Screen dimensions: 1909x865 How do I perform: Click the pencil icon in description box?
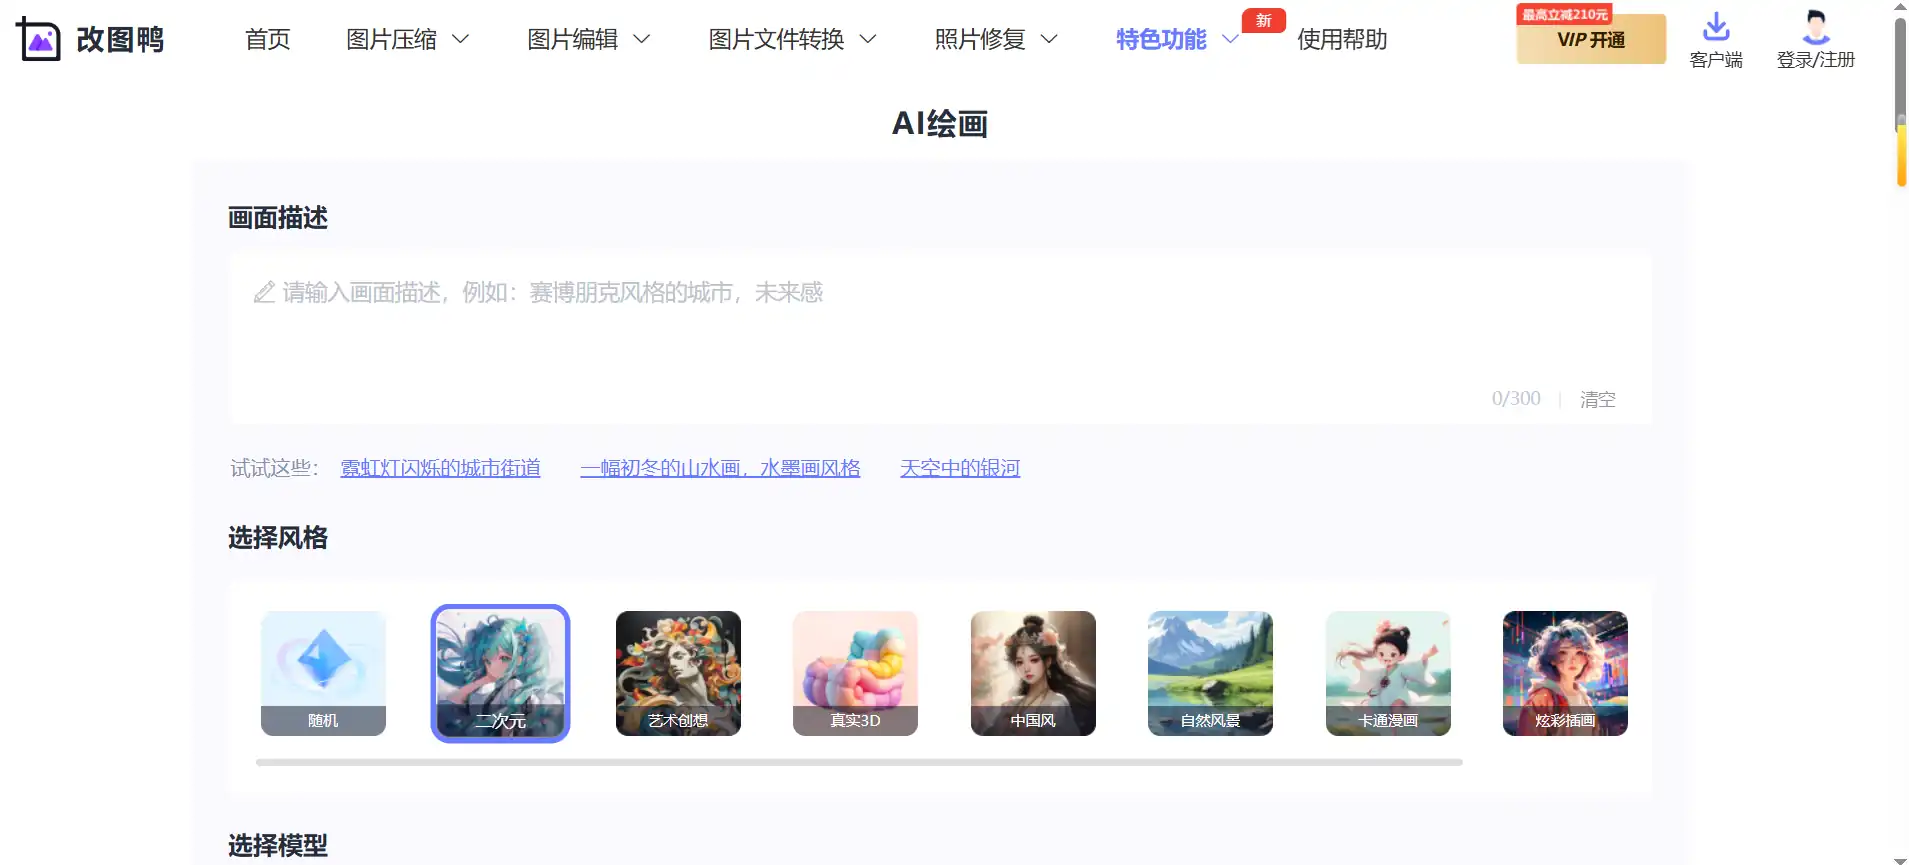click(x=264, y=292)
